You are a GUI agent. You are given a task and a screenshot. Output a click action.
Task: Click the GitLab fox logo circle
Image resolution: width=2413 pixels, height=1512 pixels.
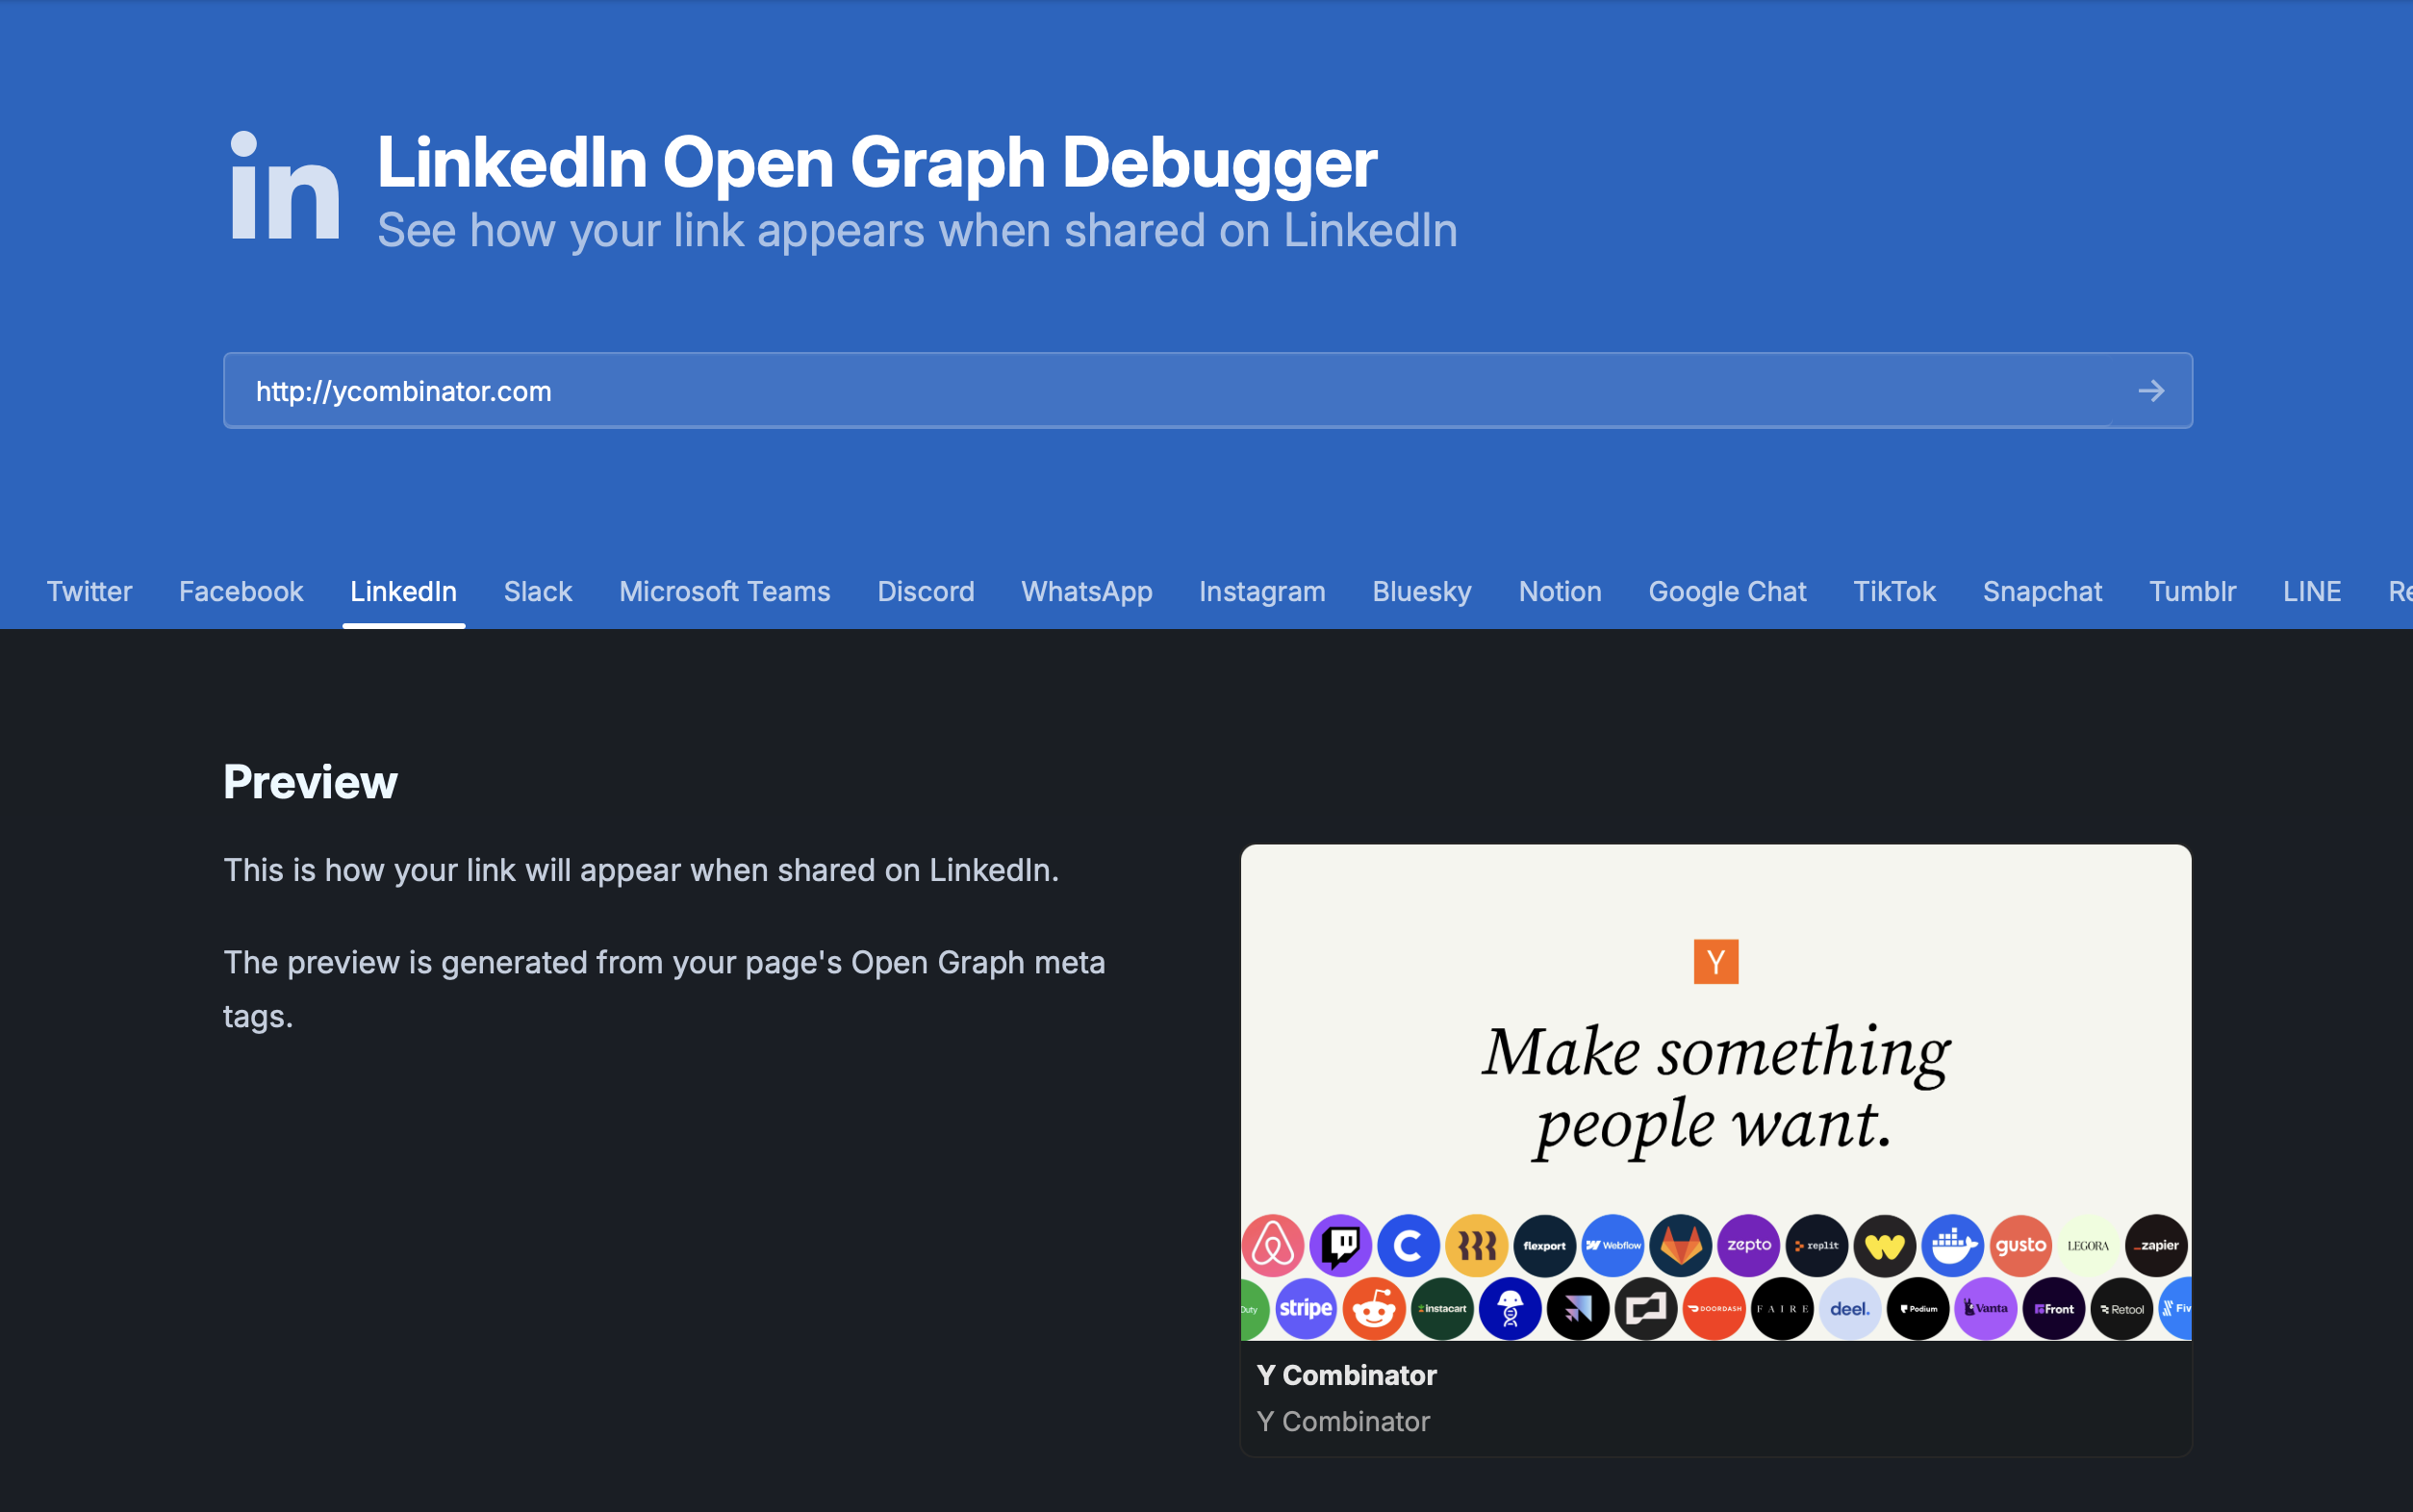click(1680, 1245)
